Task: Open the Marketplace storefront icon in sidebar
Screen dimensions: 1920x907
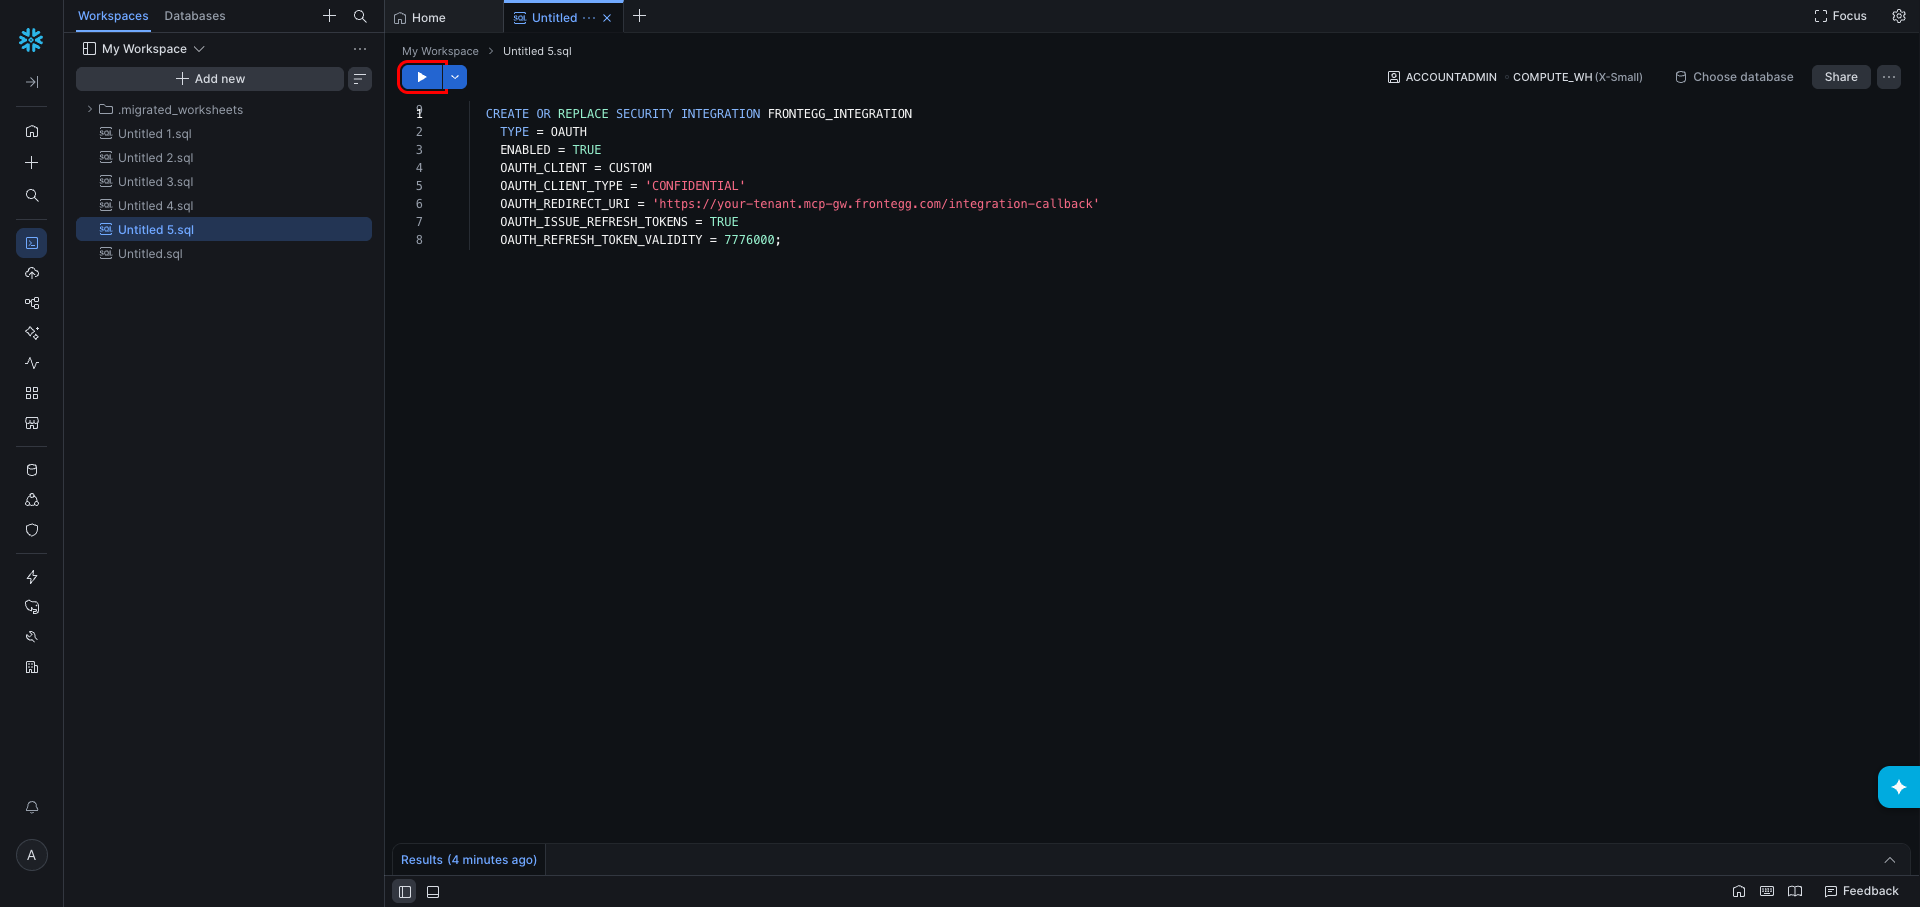Action: pos(32,423)
